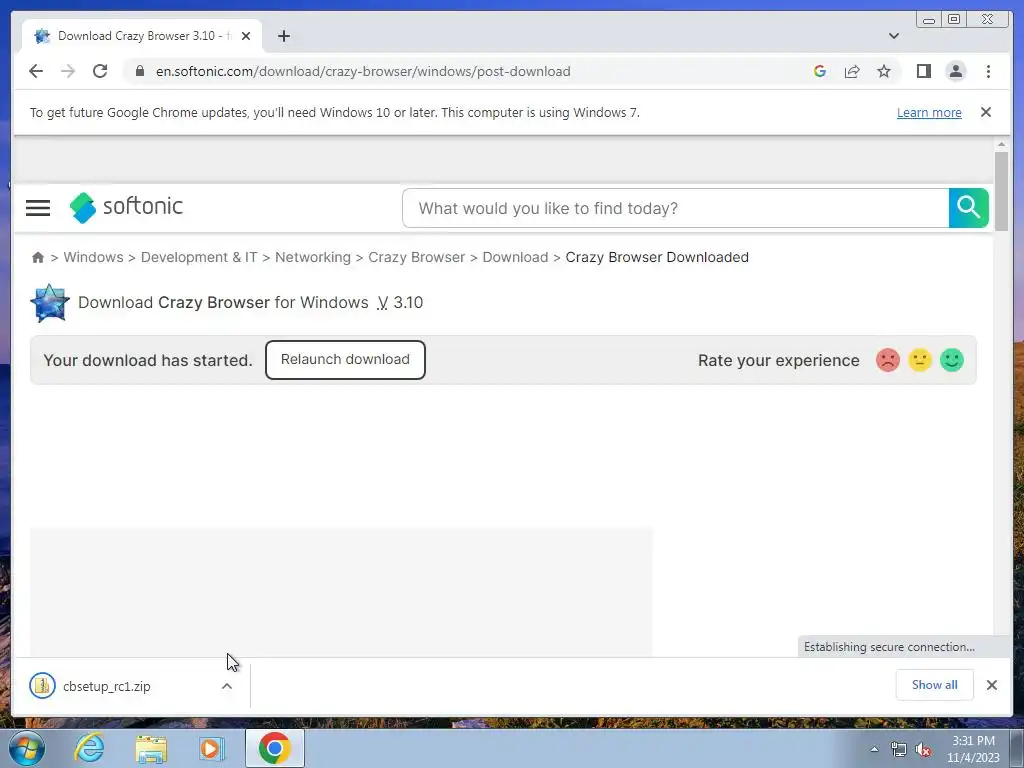The image size is (1024, 768).
Task: Open the Softonic hamburger menu
Action: (38, 208)
